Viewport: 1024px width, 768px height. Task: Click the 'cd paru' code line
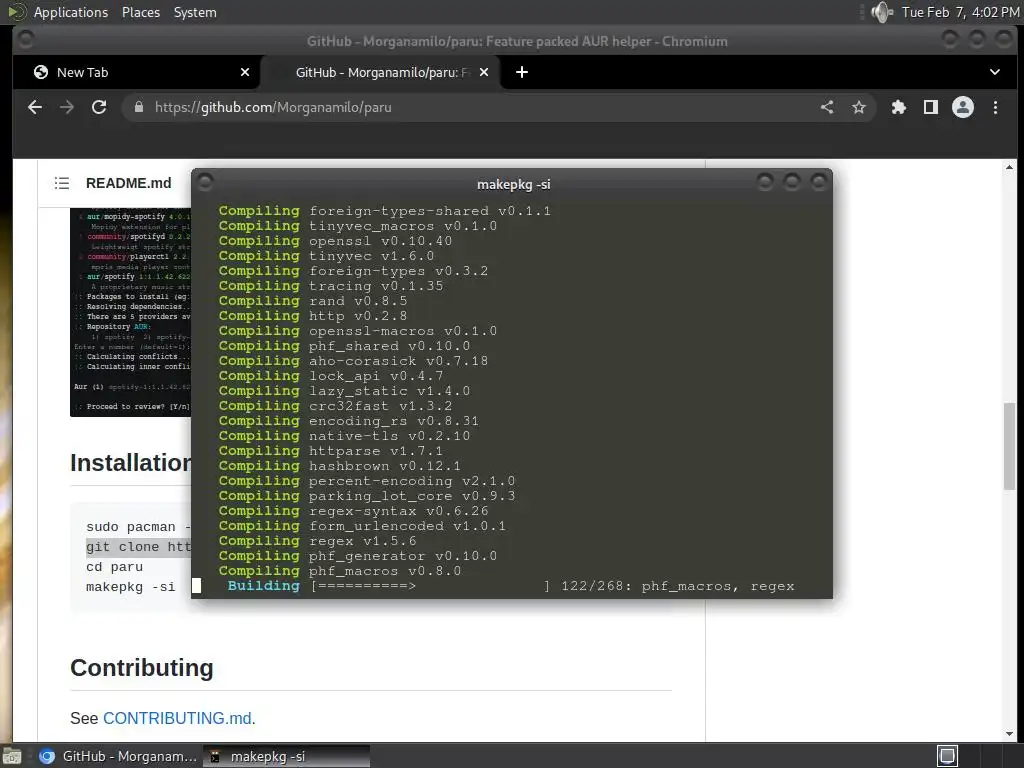coord(114,567)
